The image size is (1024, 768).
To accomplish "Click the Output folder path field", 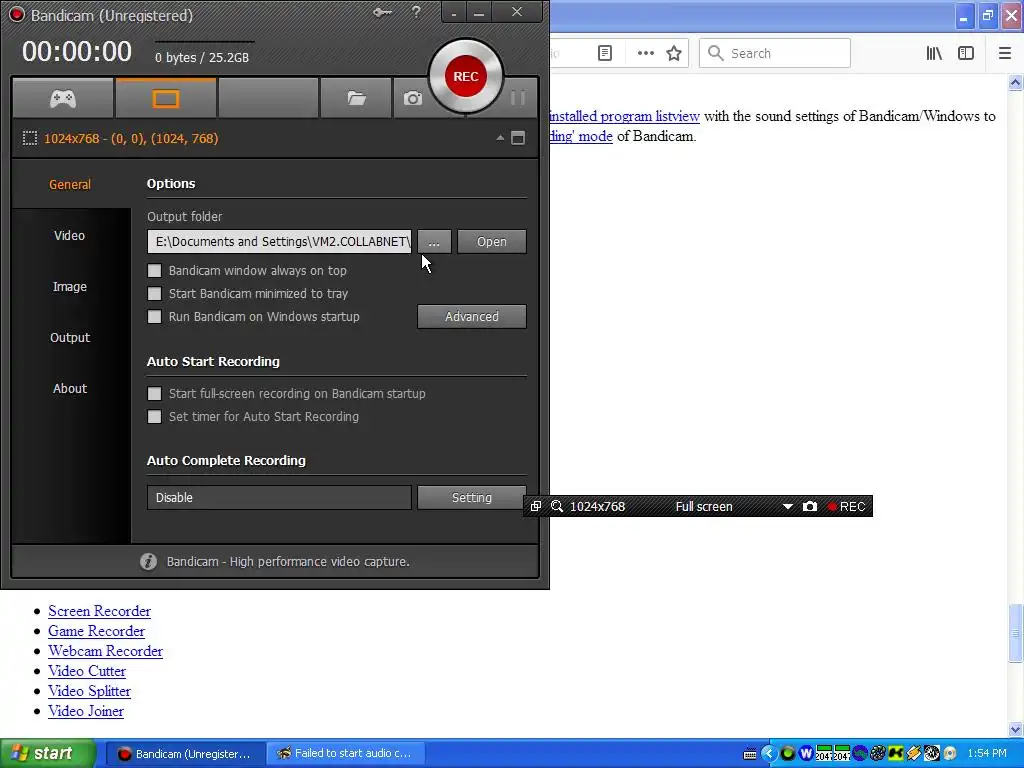I will pyautogui.click(x=280, y=242).
